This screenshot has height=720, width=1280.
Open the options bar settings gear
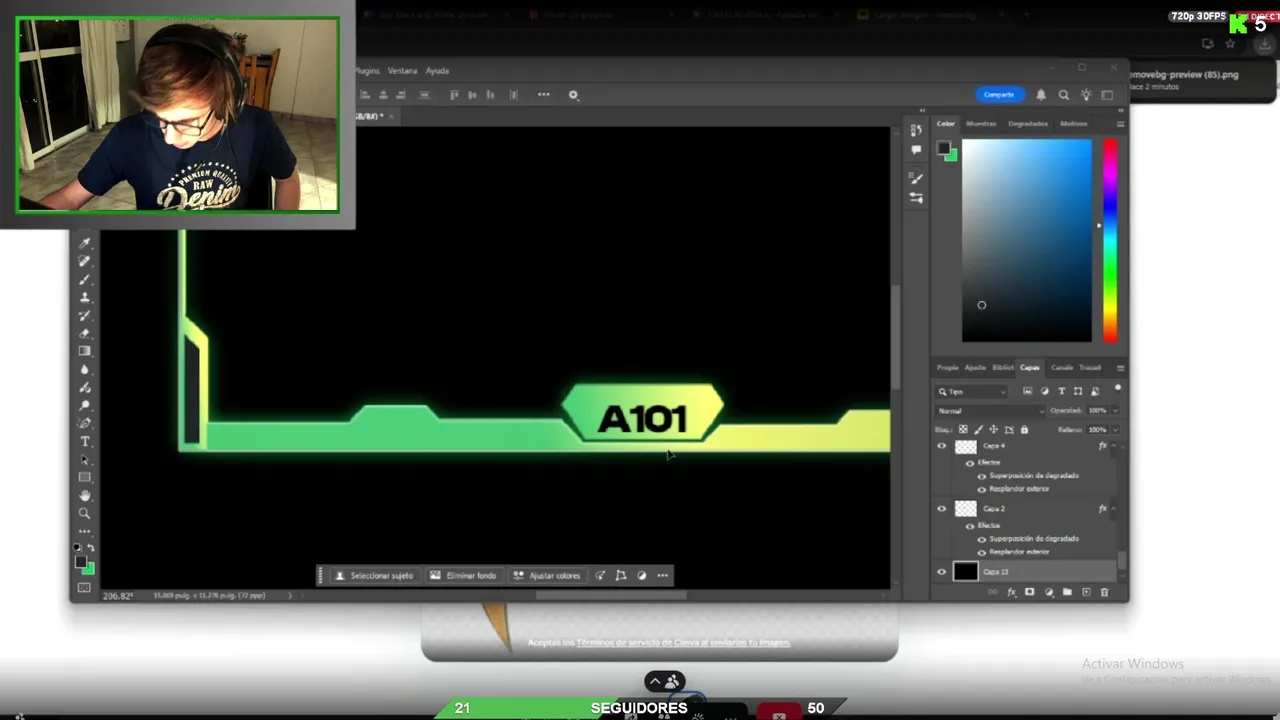573,95
